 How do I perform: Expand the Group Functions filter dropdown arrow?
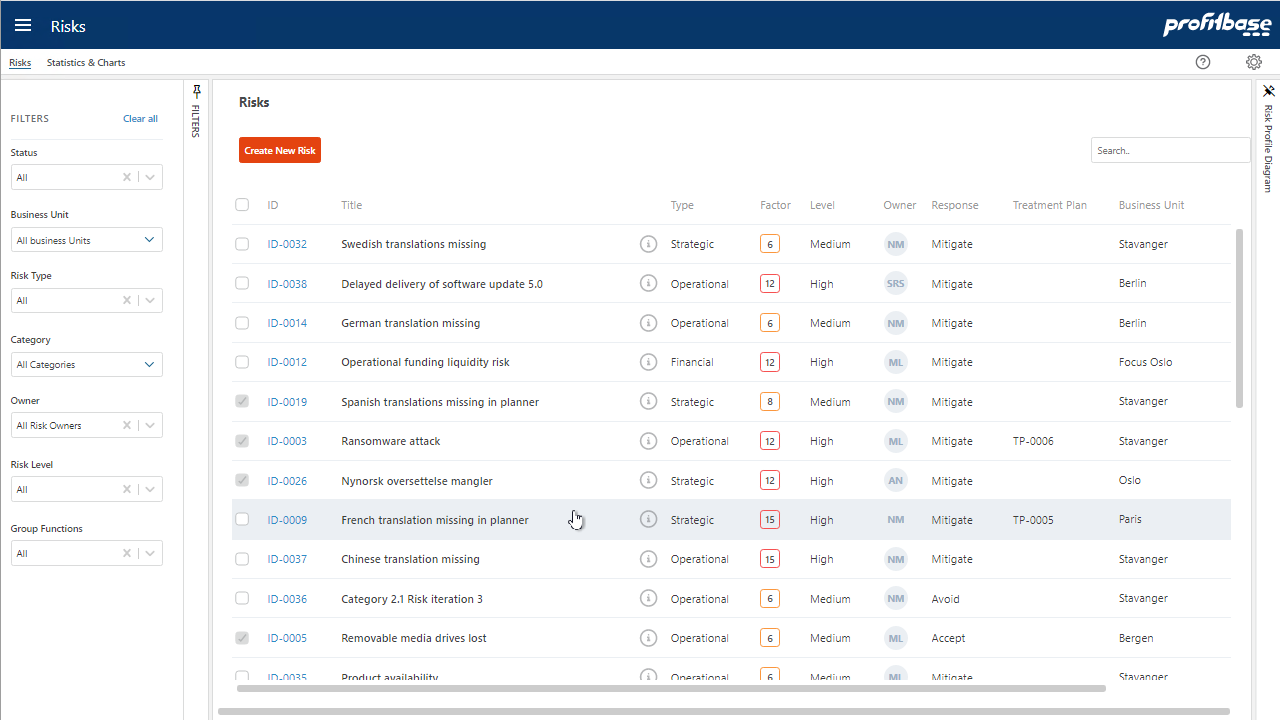coord(150,553)
